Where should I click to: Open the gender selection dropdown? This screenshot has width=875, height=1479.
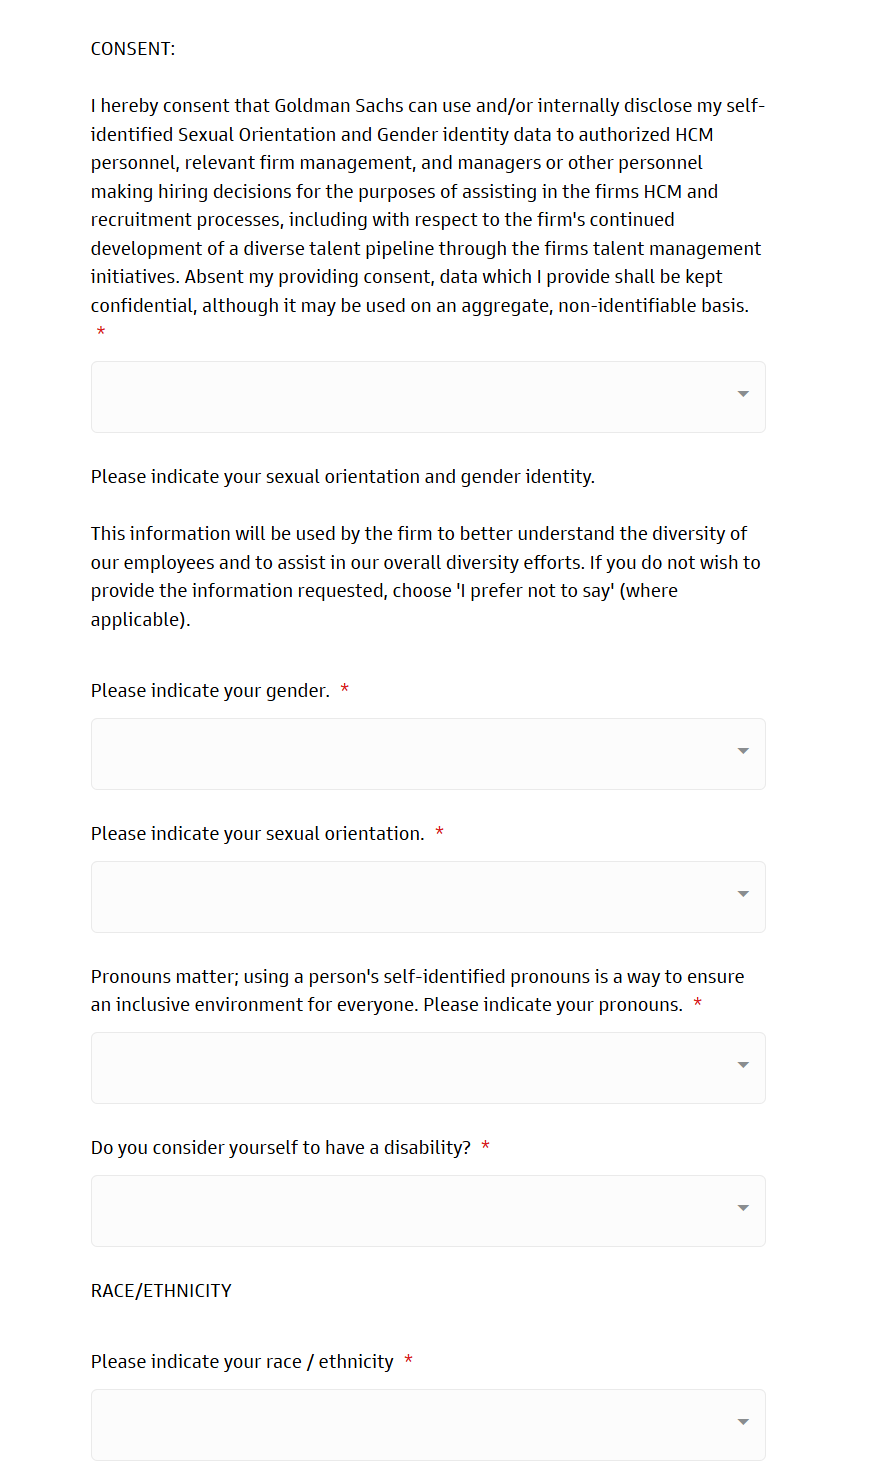pyautogui.click(x=428, y=754)
